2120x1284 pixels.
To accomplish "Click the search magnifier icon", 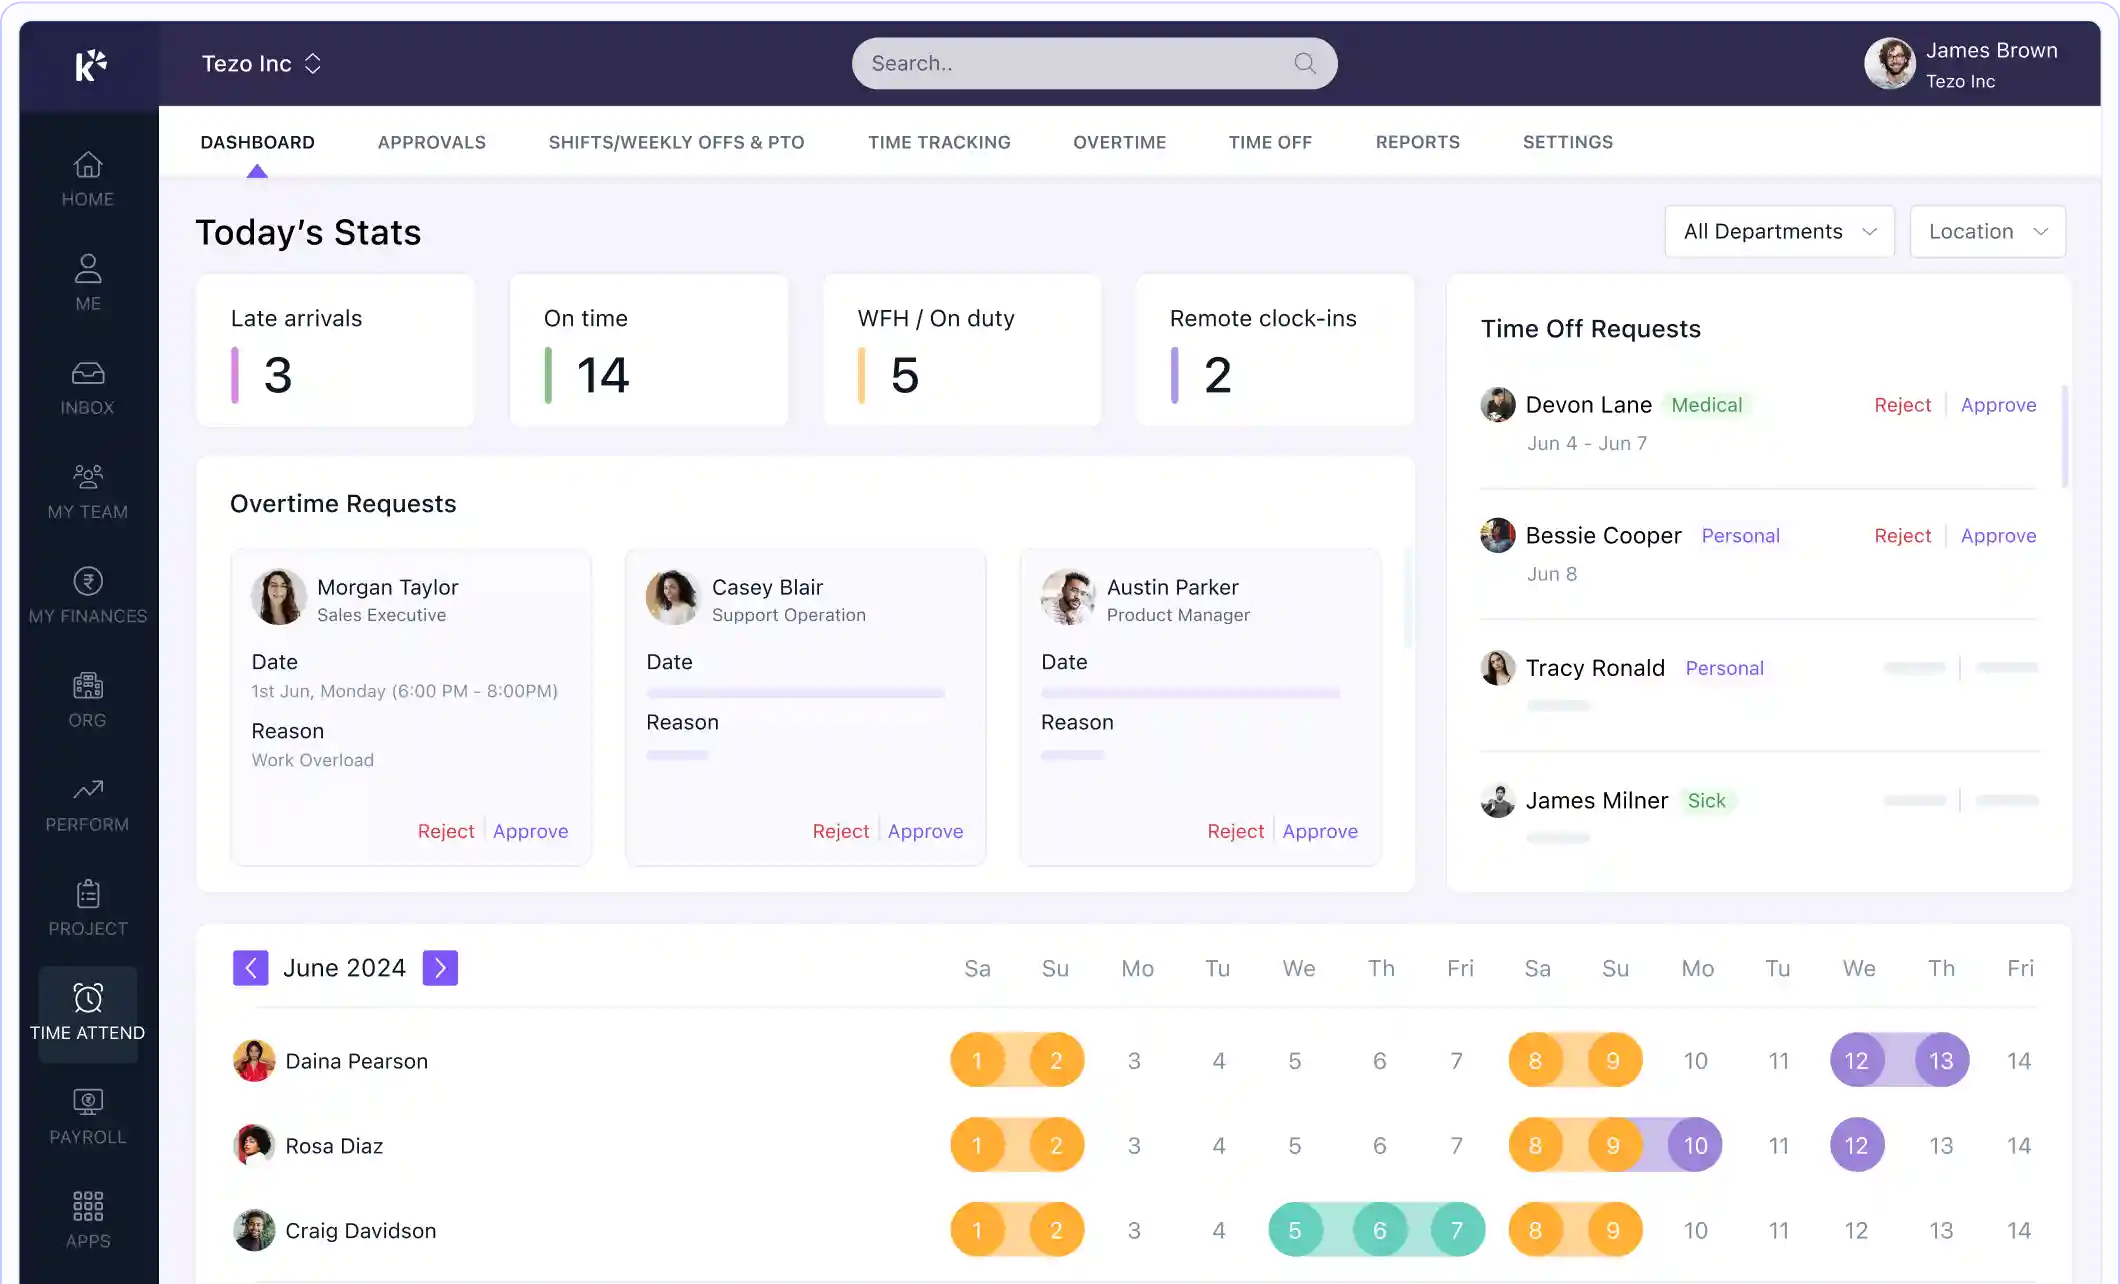I will (x=1305, y=64).
